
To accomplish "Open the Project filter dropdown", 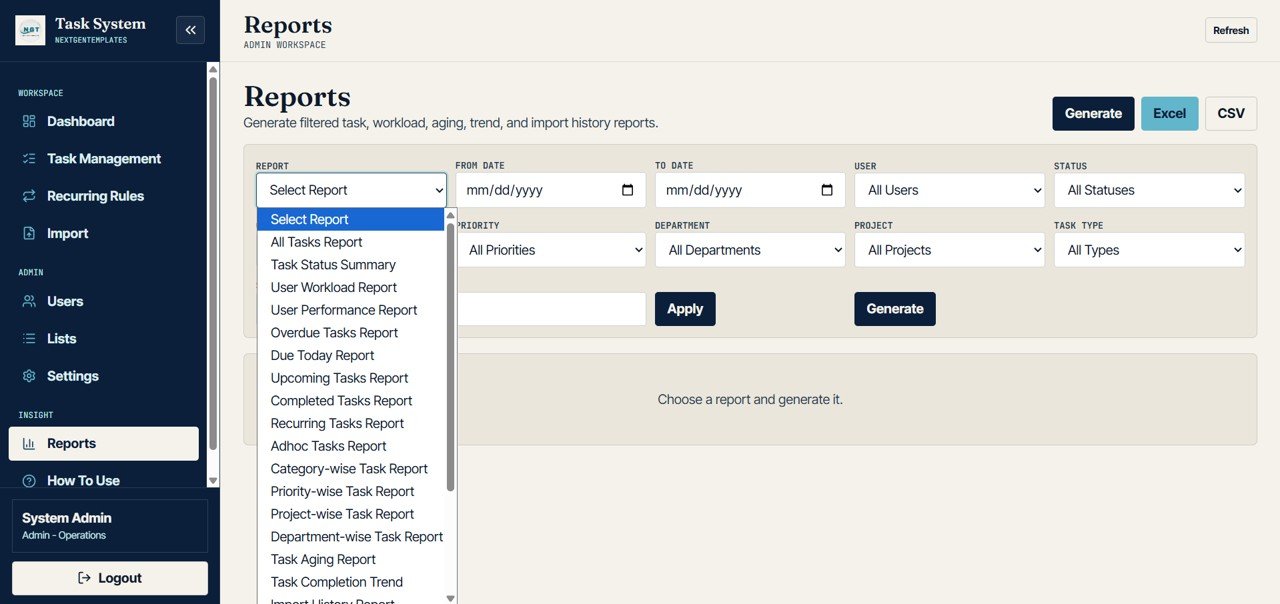I will click(949, 250).
